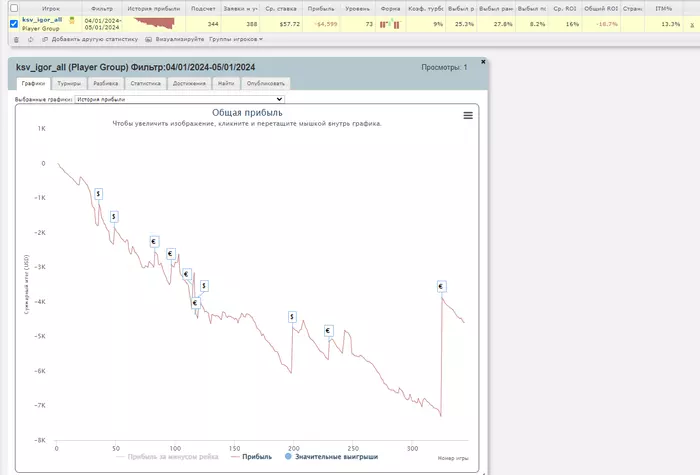Select the $ win marker near game 200
Viewport: 700px width, 475px height.
(292, 317)
